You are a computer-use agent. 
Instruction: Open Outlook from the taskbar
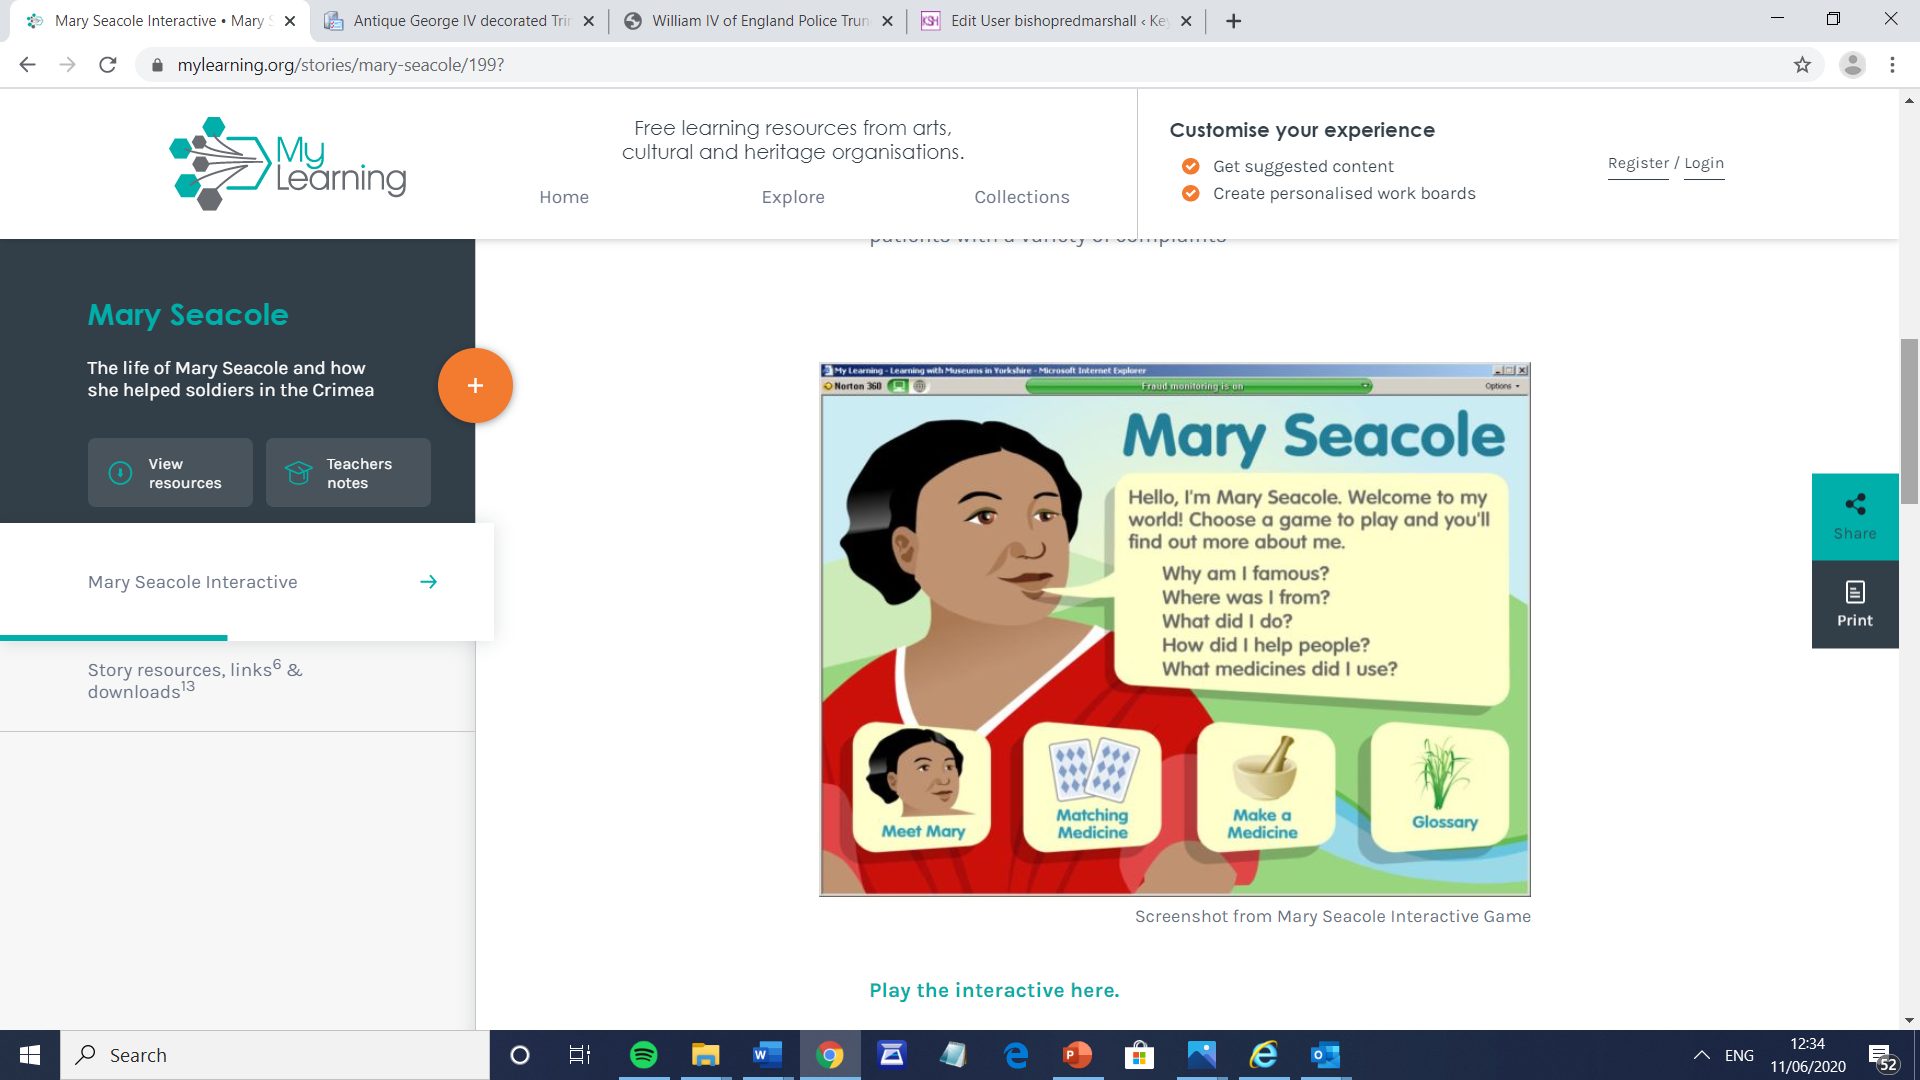pos(1325,1055)
